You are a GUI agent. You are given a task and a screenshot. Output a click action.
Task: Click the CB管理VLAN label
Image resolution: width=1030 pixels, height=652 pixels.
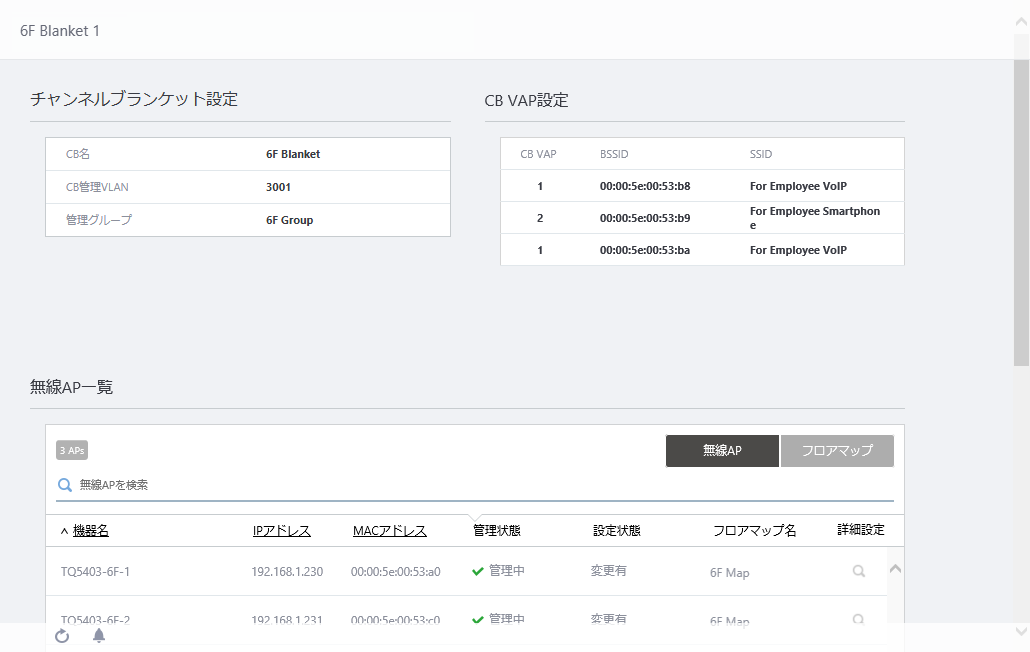tap(97, 187)
